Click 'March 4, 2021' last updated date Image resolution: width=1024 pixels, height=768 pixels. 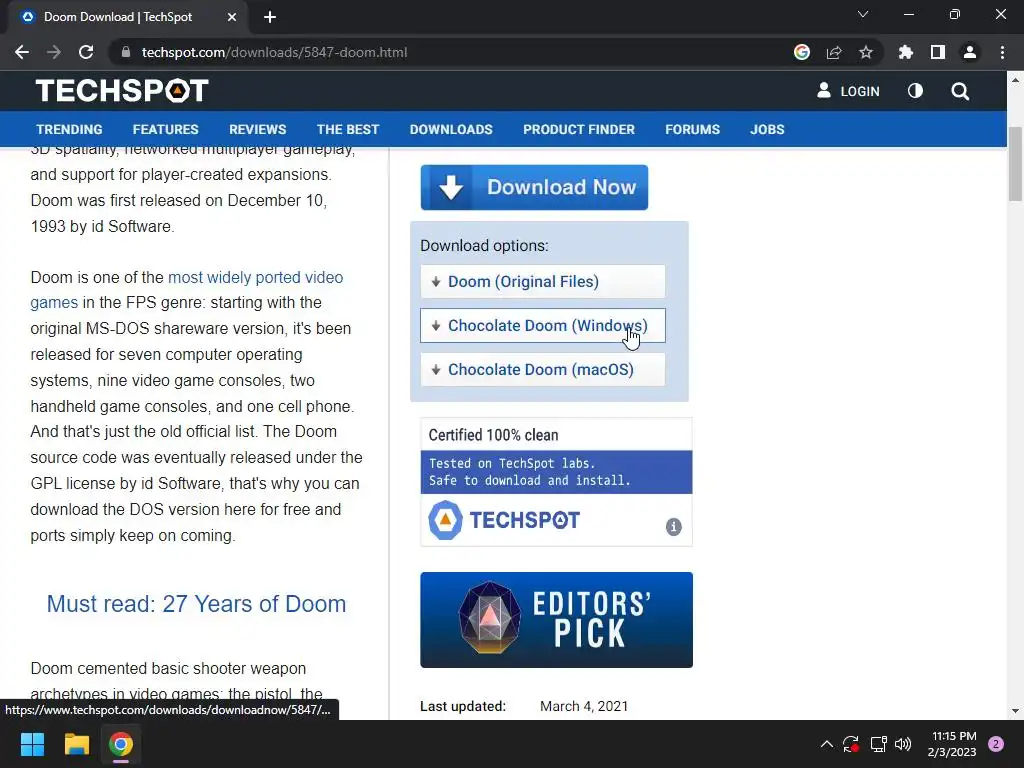click(584, 706)
